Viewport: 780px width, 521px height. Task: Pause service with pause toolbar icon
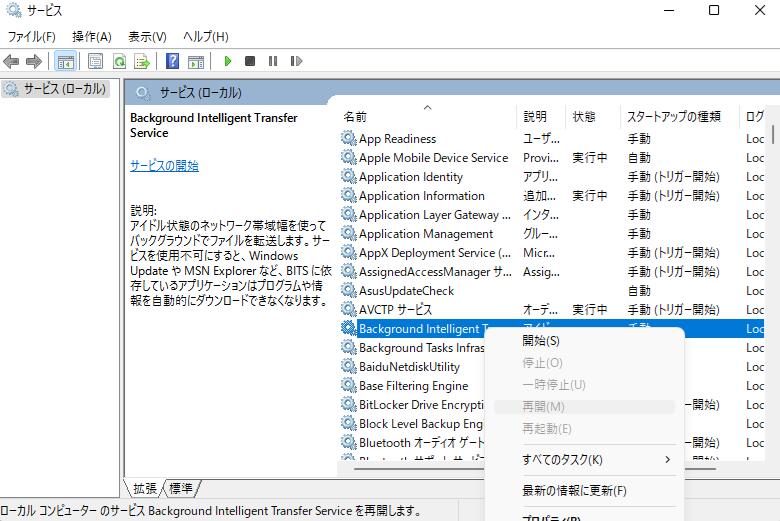[x=273, y=61]
